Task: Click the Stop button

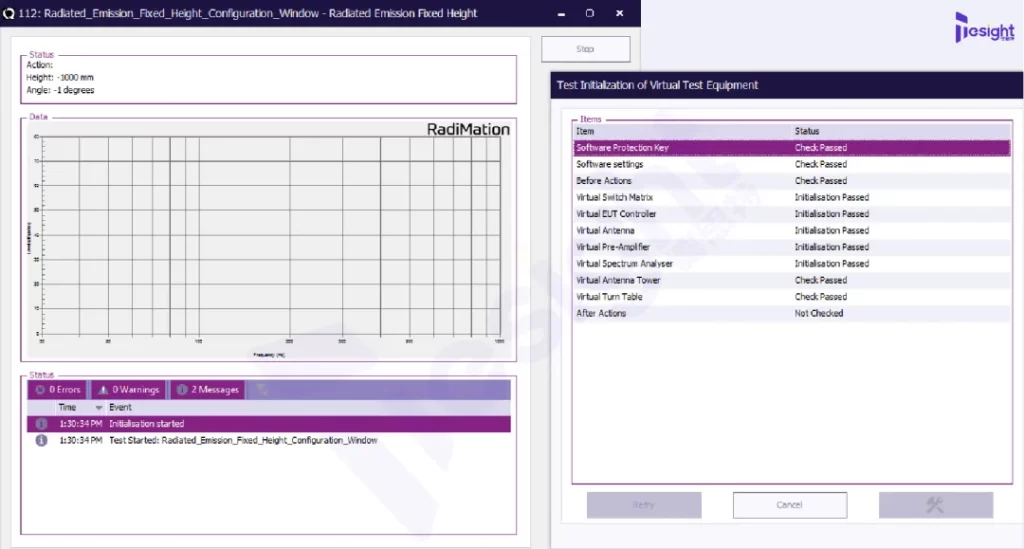Action: click(586, 49)
